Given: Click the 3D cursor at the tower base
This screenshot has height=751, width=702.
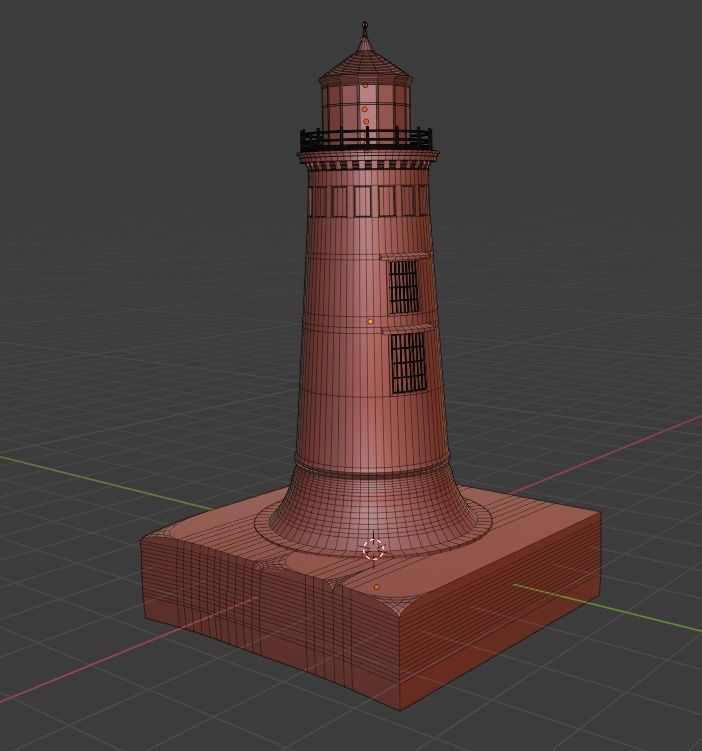Looking at the screenshot, I should [374, 549].
